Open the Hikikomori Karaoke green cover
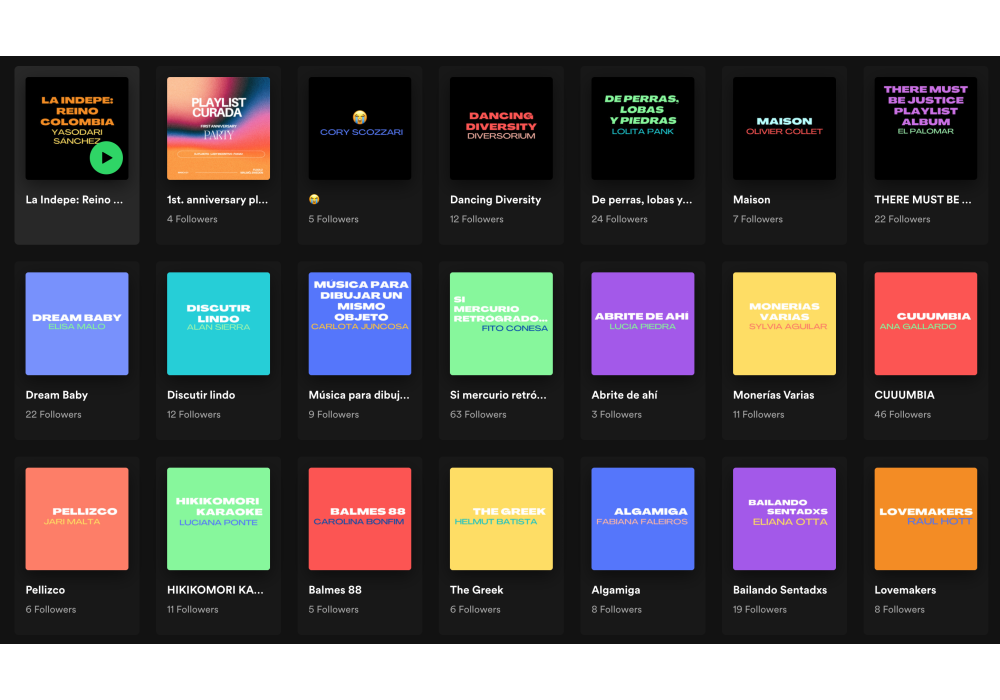 click(218, 518)
